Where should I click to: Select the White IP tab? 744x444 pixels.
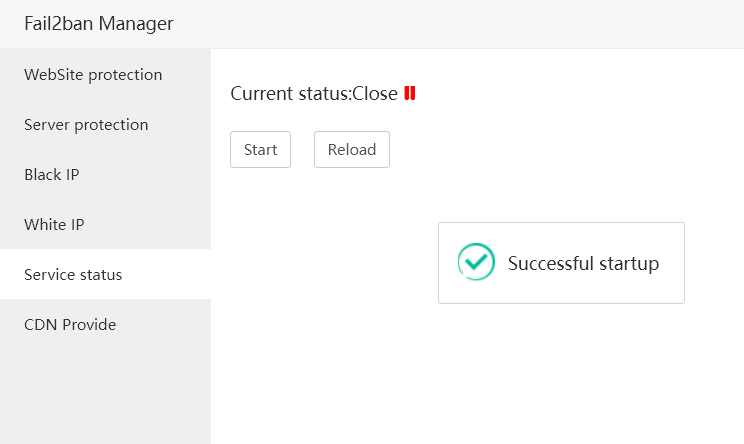[54, 225]
